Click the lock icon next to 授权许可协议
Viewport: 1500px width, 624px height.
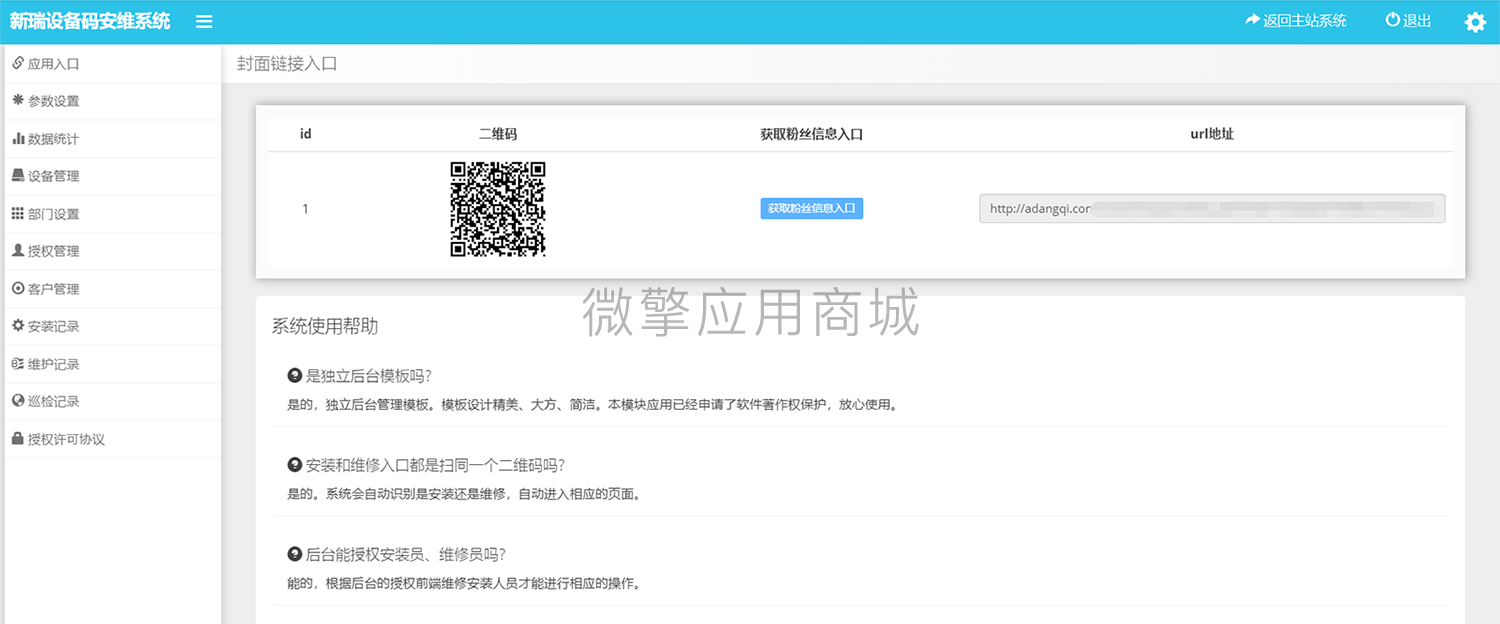pos(18,438)
